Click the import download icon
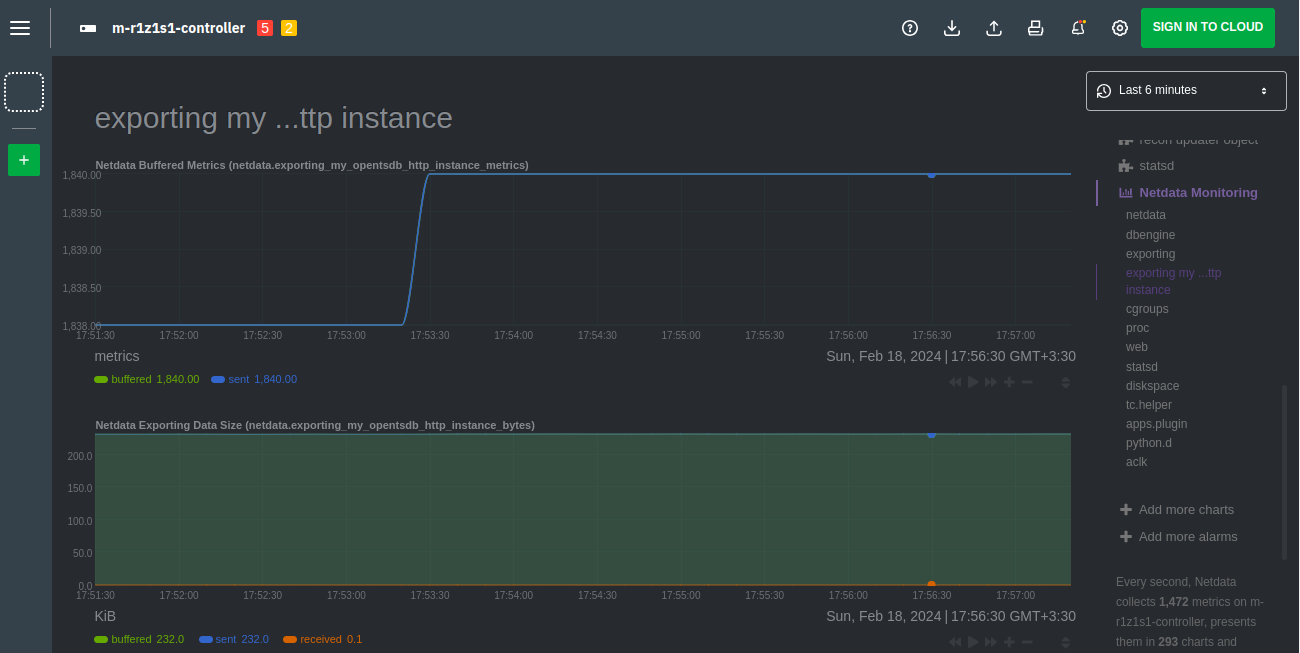 952,28
